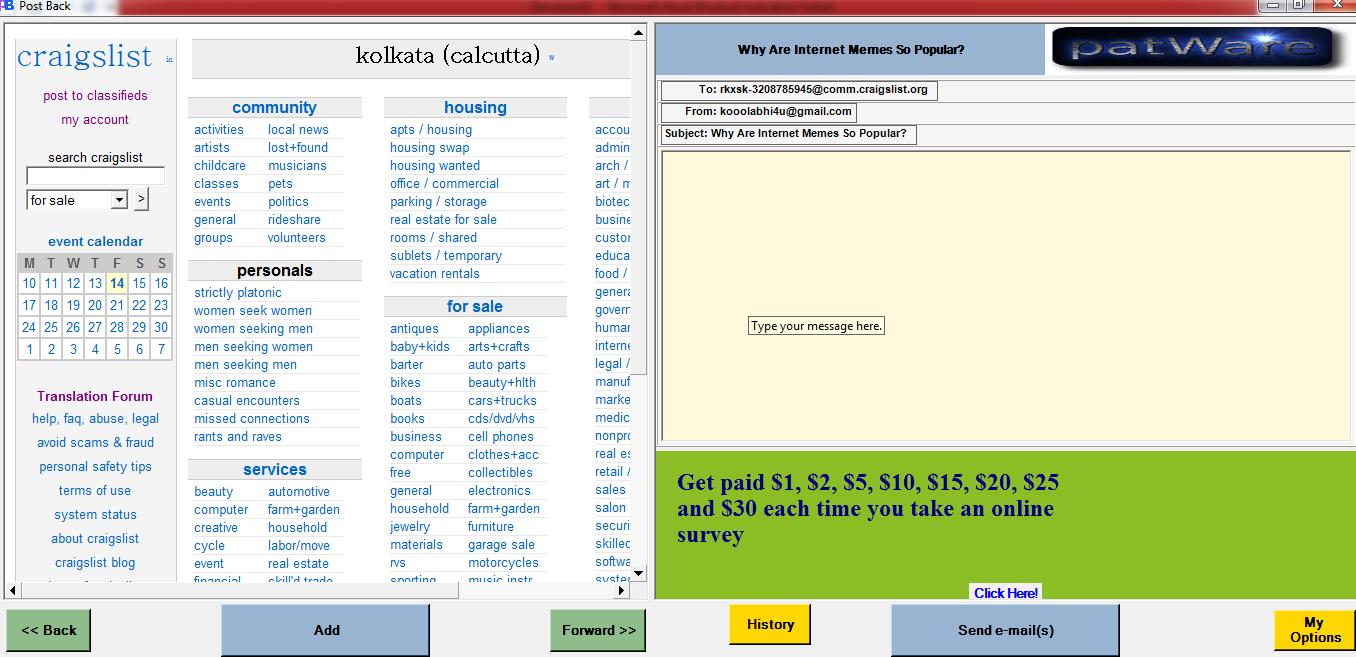Open the for sale search category dropdown
Viewport: 1356px width, 657px height.
point(77,200)
